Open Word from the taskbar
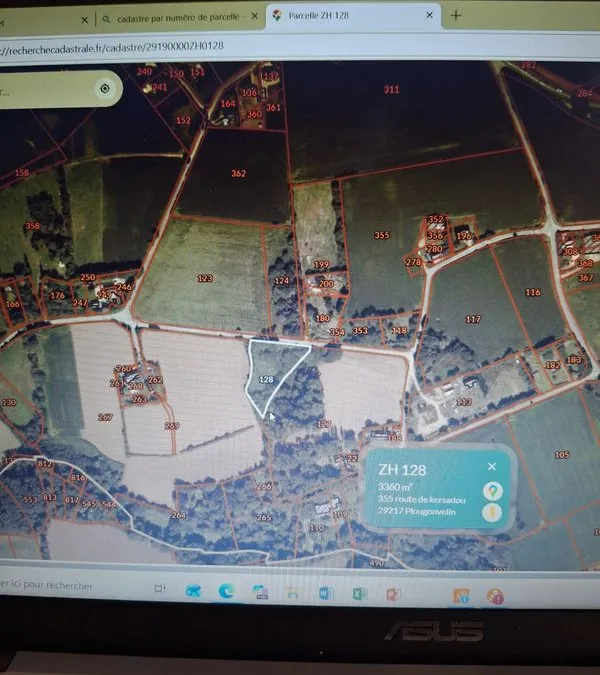This screenshot has height=675, width=600. point(326,594)
